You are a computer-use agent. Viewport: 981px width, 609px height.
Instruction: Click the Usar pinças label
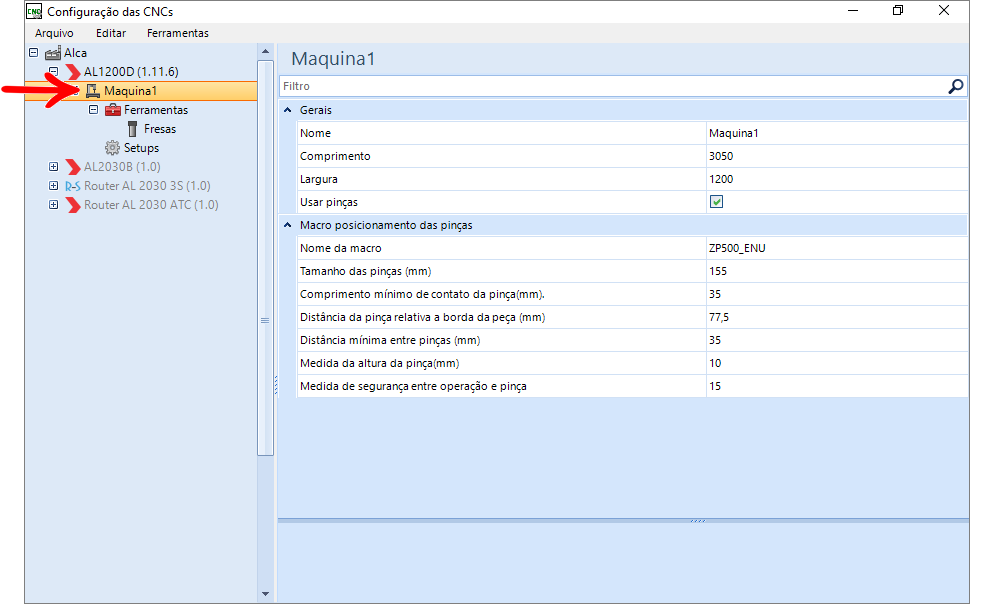click(x=328, y=202)
